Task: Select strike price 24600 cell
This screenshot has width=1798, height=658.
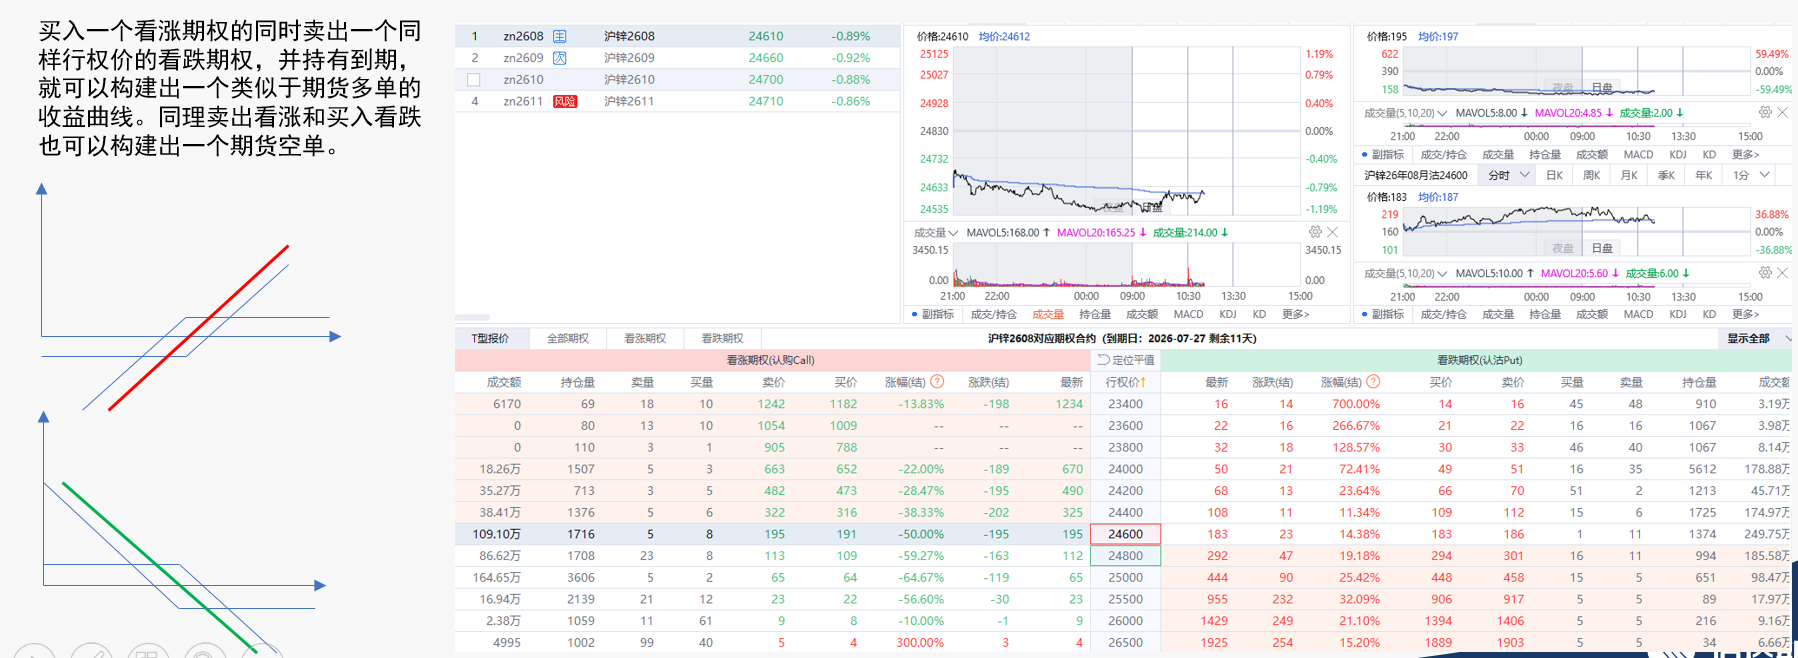Action: coord(1125,534)
